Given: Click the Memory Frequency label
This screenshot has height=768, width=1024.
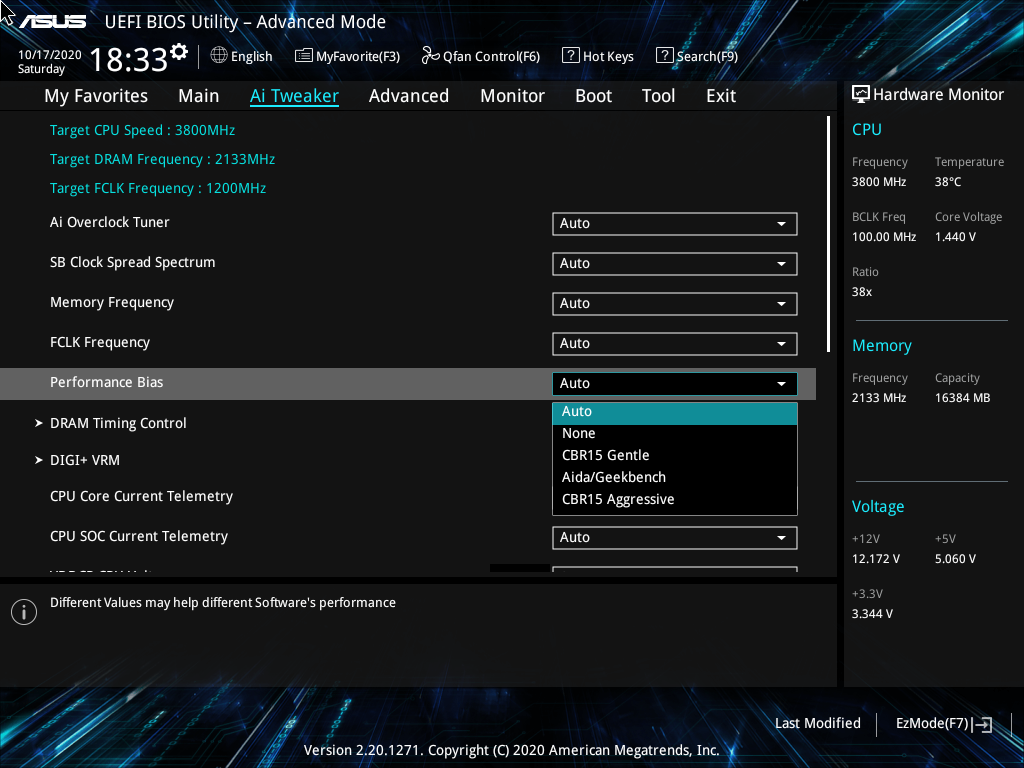Looking at the screenshot, I should [x=112, y=302].
